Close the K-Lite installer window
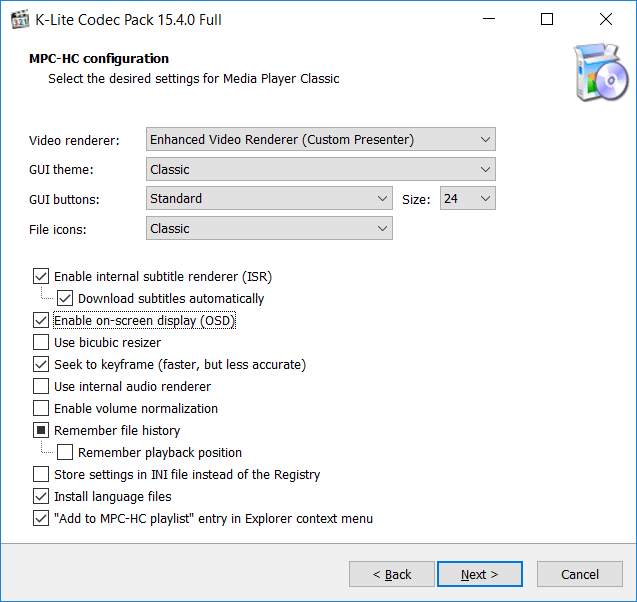Screen dimensions: 637x602 pos(606,19)
